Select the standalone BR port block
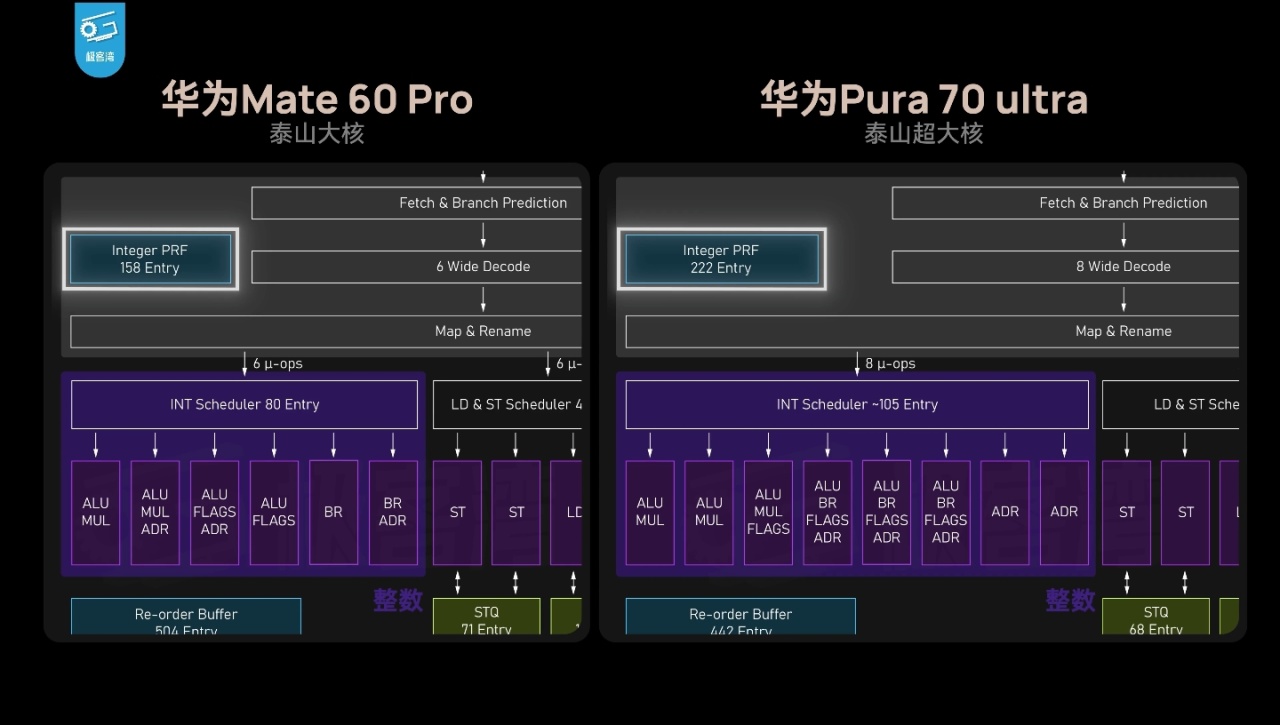The width and height of the screenshot is (1280, 725). click(333, 512)
